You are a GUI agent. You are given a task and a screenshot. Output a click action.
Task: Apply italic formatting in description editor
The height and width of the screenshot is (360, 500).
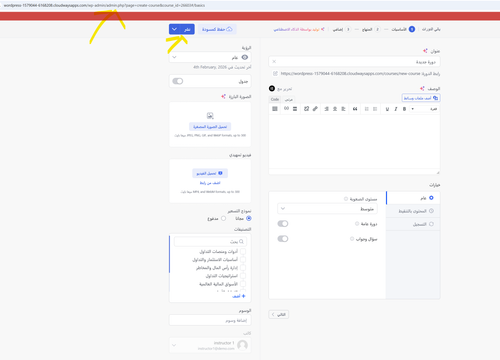coord(396,109)
